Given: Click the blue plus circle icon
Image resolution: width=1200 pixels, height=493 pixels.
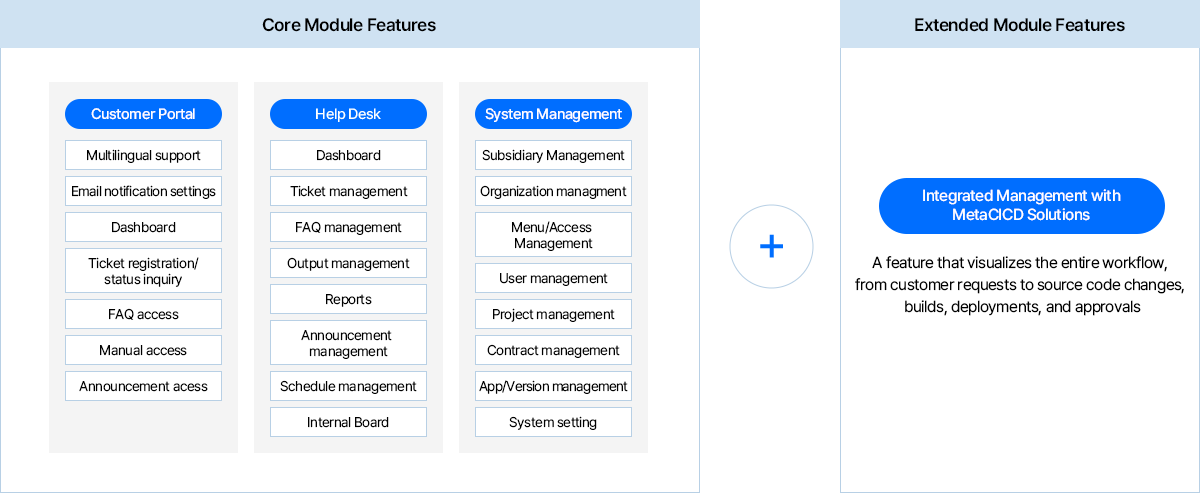Looking at the screenshot, I should pos(771,246).
